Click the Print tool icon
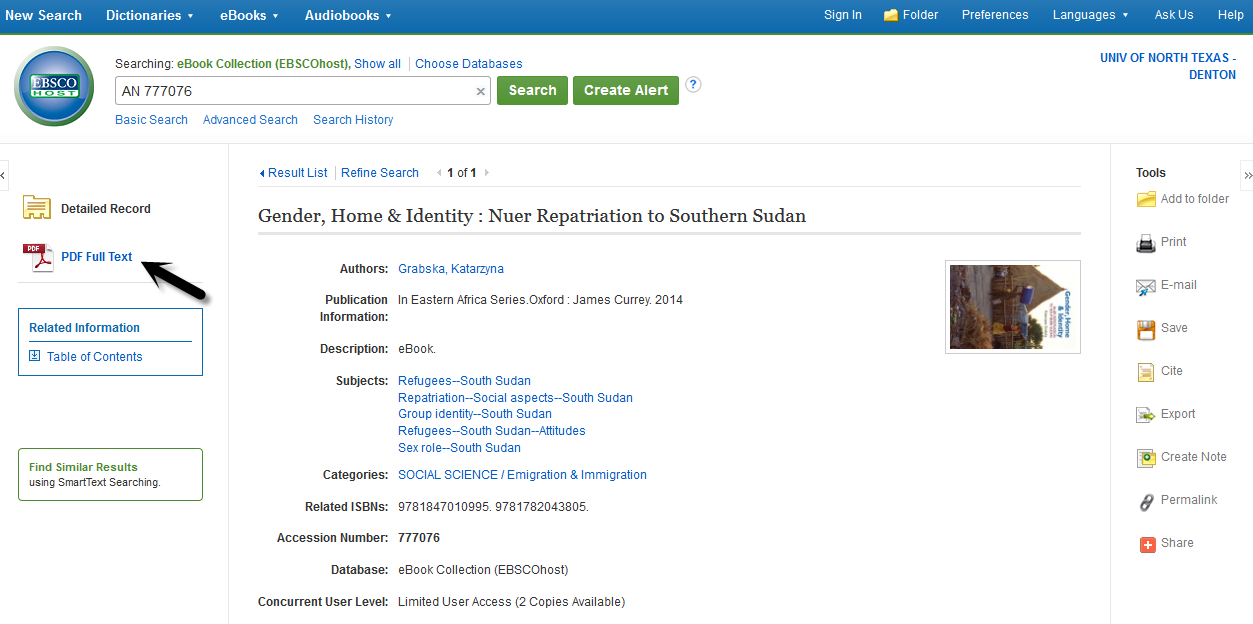The image size is (1253, 624). (x=1146, y=242)
